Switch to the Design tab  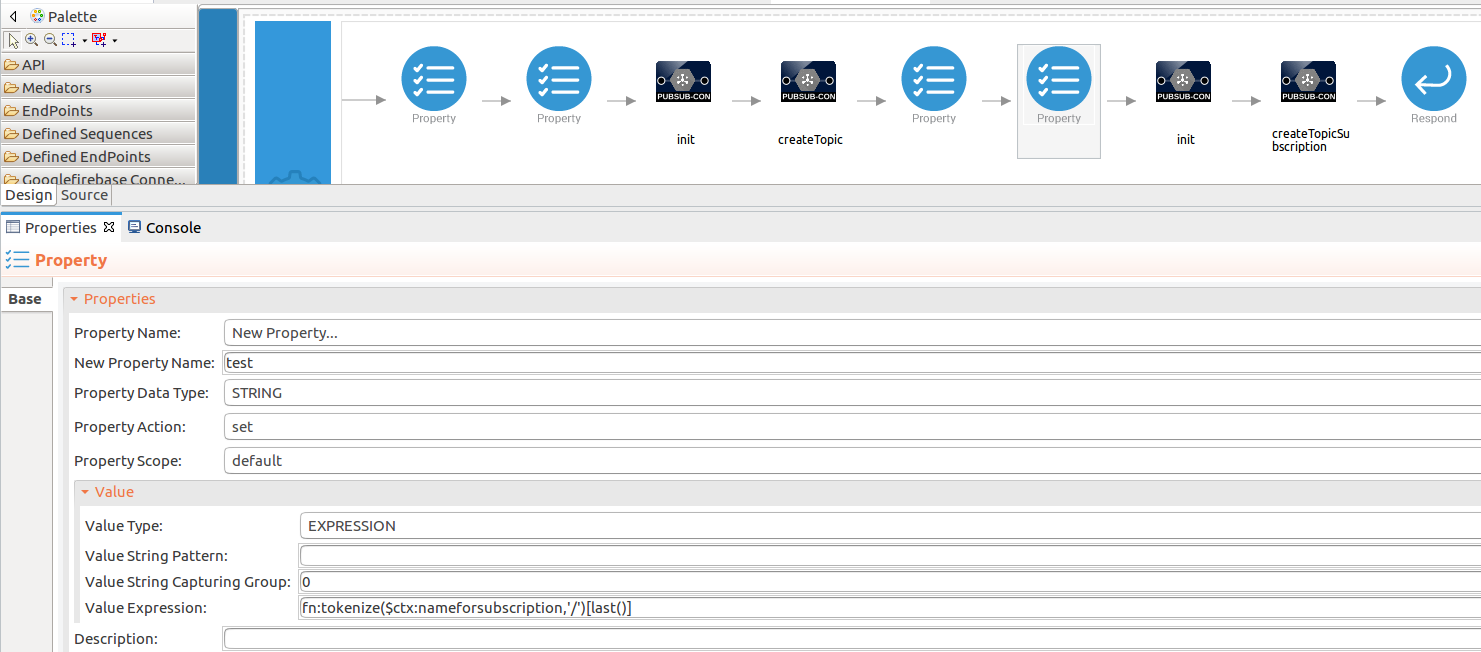point(29,195)
